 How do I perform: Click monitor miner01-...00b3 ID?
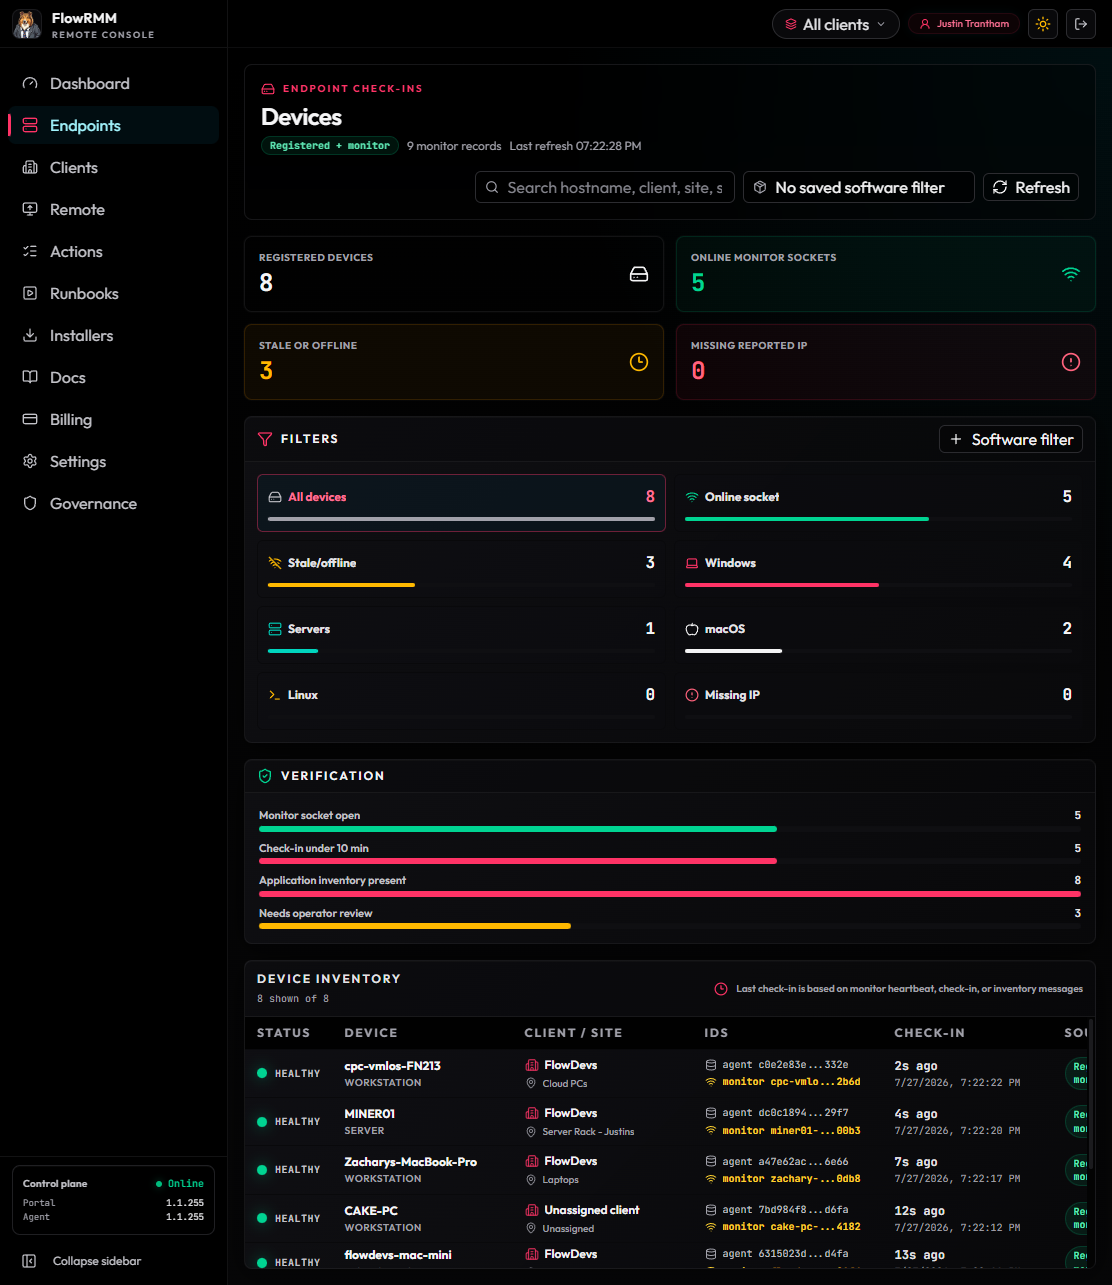point(791,1130)
